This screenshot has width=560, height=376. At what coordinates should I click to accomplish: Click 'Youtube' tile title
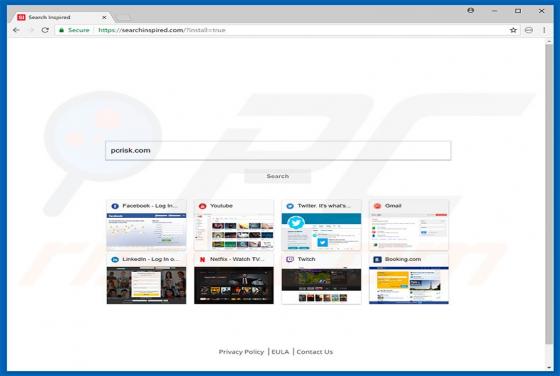point(221,206)
